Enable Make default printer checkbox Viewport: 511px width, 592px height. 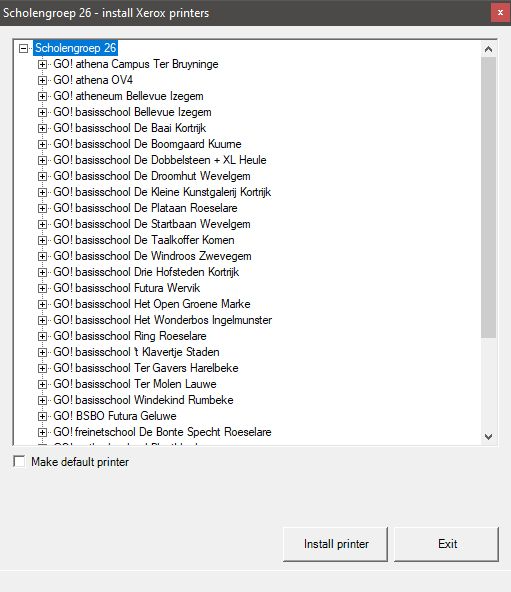19,461
